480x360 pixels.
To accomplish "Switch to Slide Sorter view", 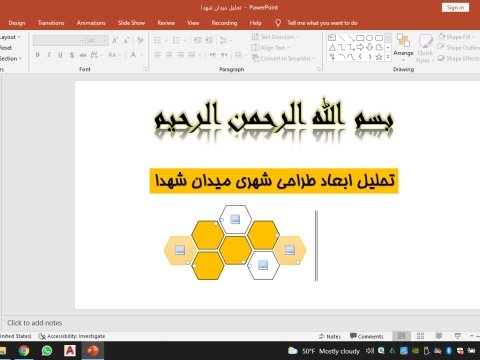I will (420, 336).
